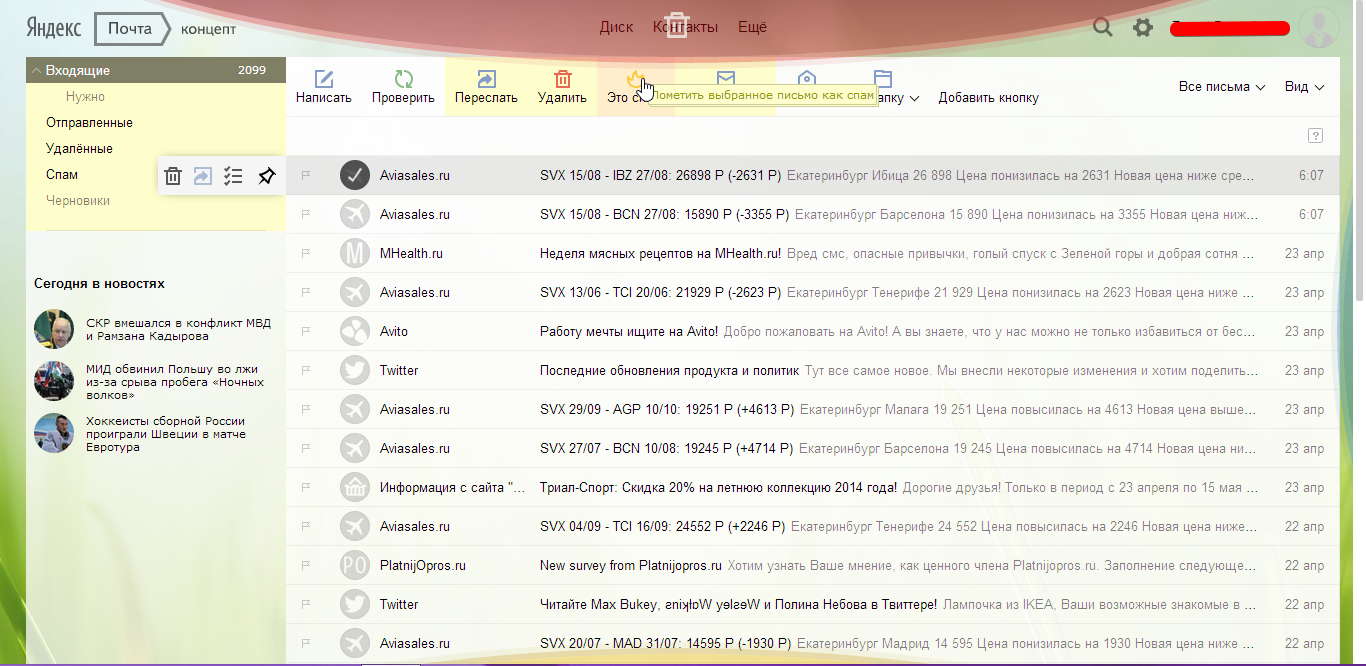The image size is (1366, 666).
Task: Select the SVX 15/08 BCN email via its avatar
Action: coord(355,214)
